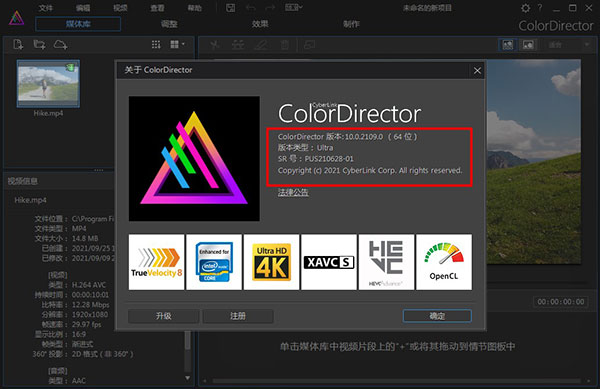600x389 pixels.
Task: Click the import media folder icon
Action: click(39, 45)
